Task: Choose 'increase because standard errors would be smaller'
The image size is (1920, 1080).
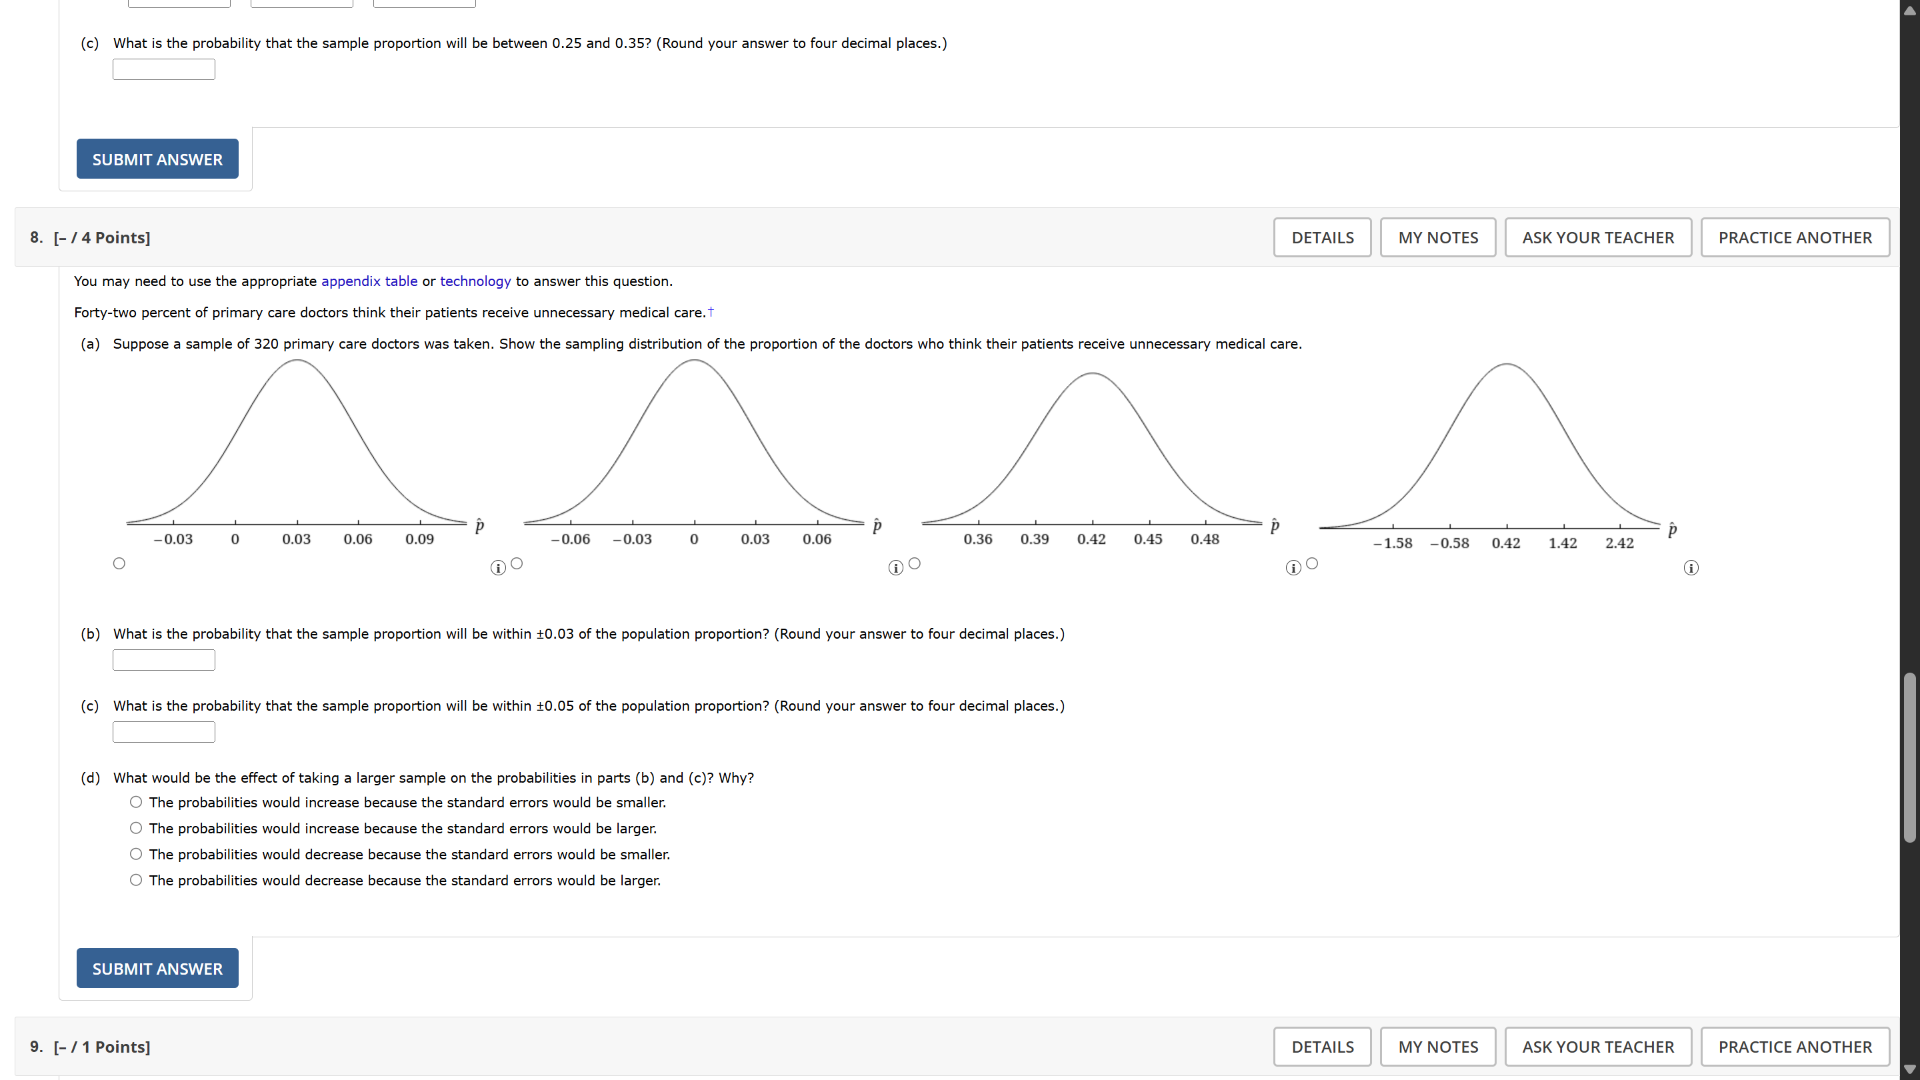Action: click(x=136, y=802)
